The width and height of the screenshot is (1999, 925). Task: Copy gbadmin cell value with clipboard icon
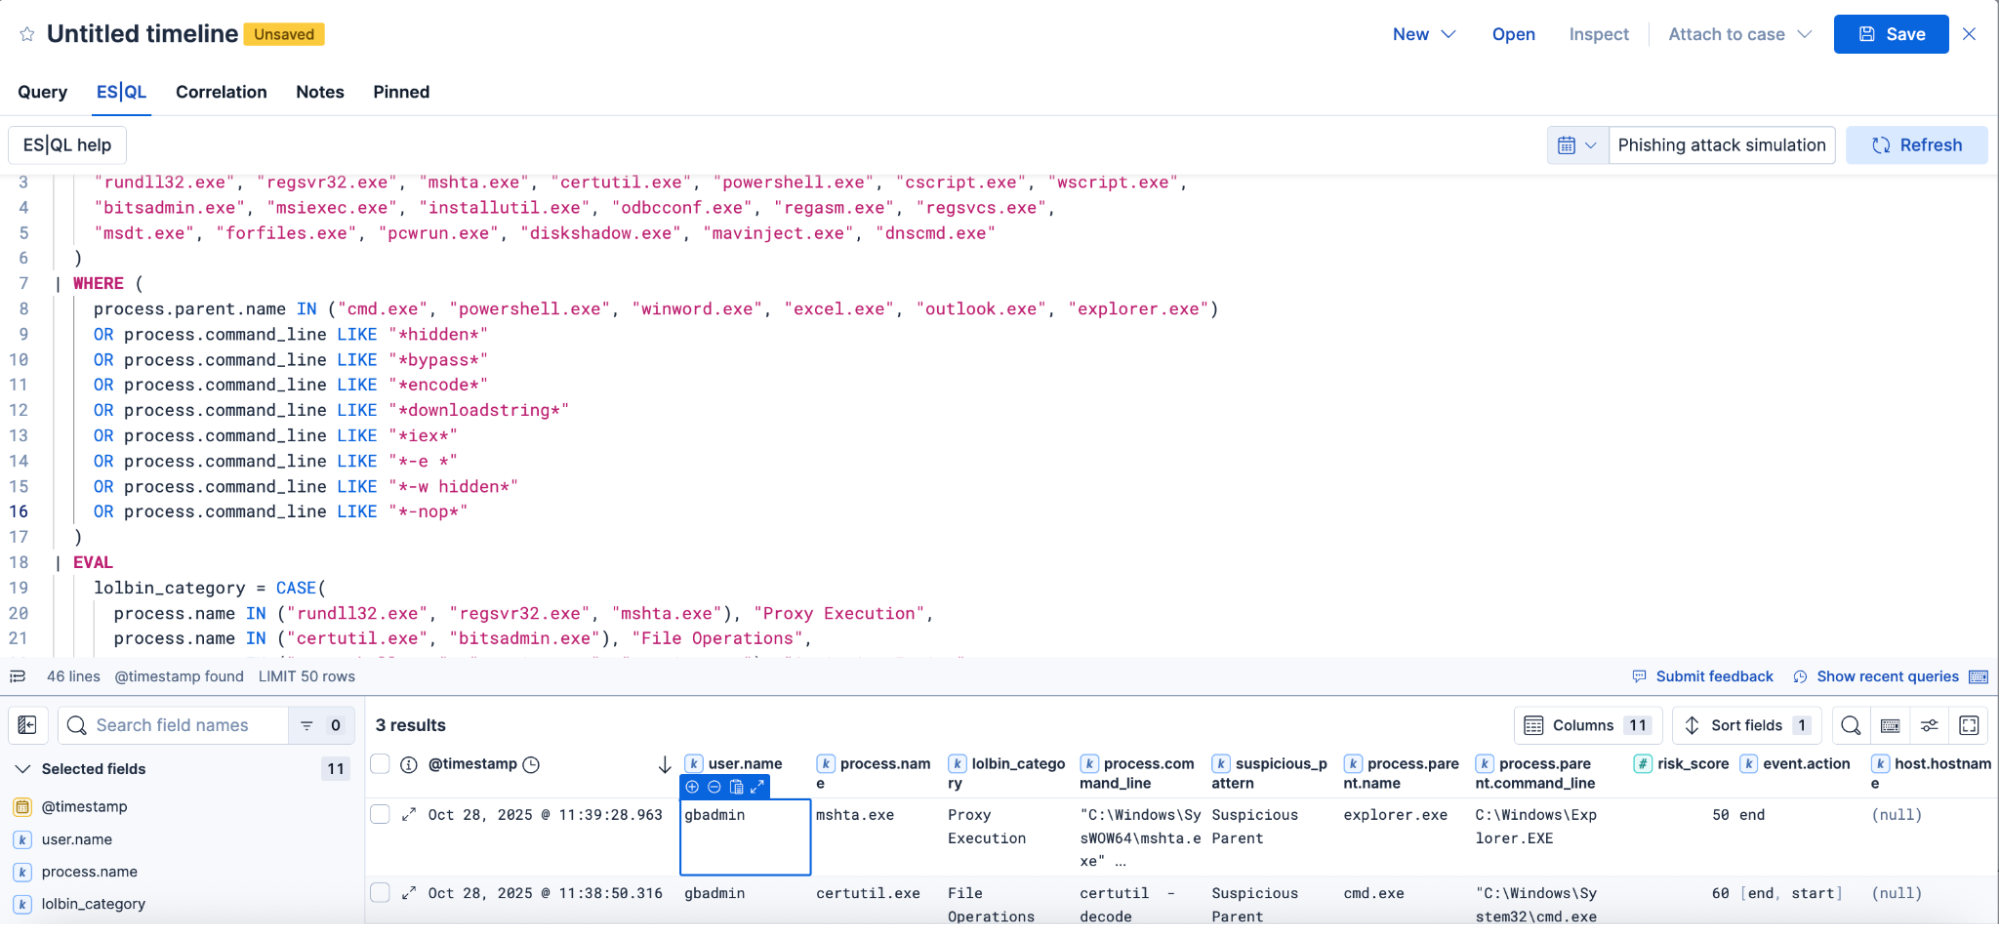point(736,787)
